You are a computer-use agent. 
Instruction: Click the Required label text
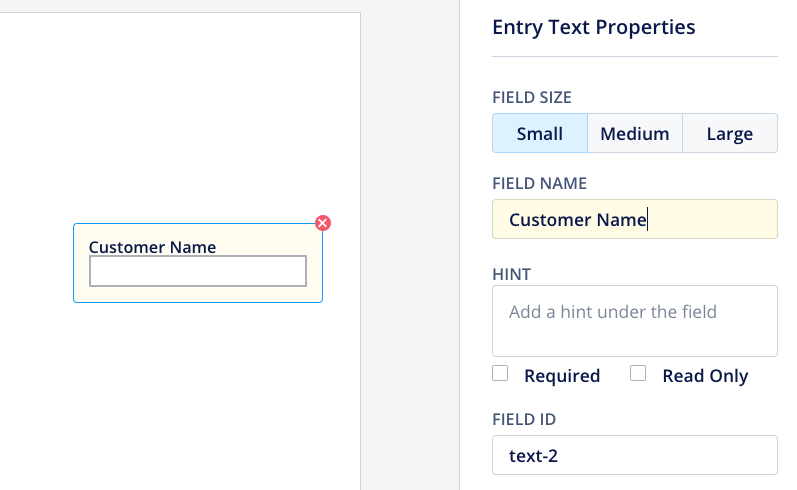(561, 376)
